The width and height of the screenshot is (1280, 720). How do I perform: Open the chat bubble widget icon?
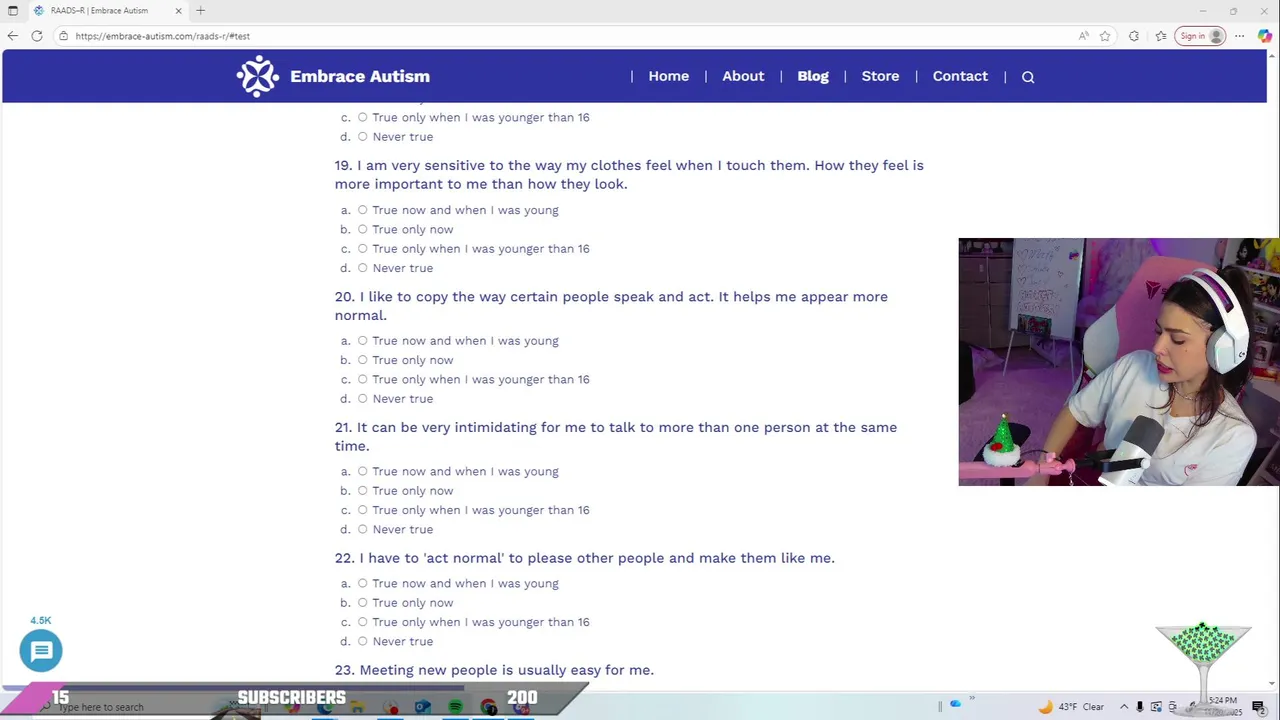41,651
